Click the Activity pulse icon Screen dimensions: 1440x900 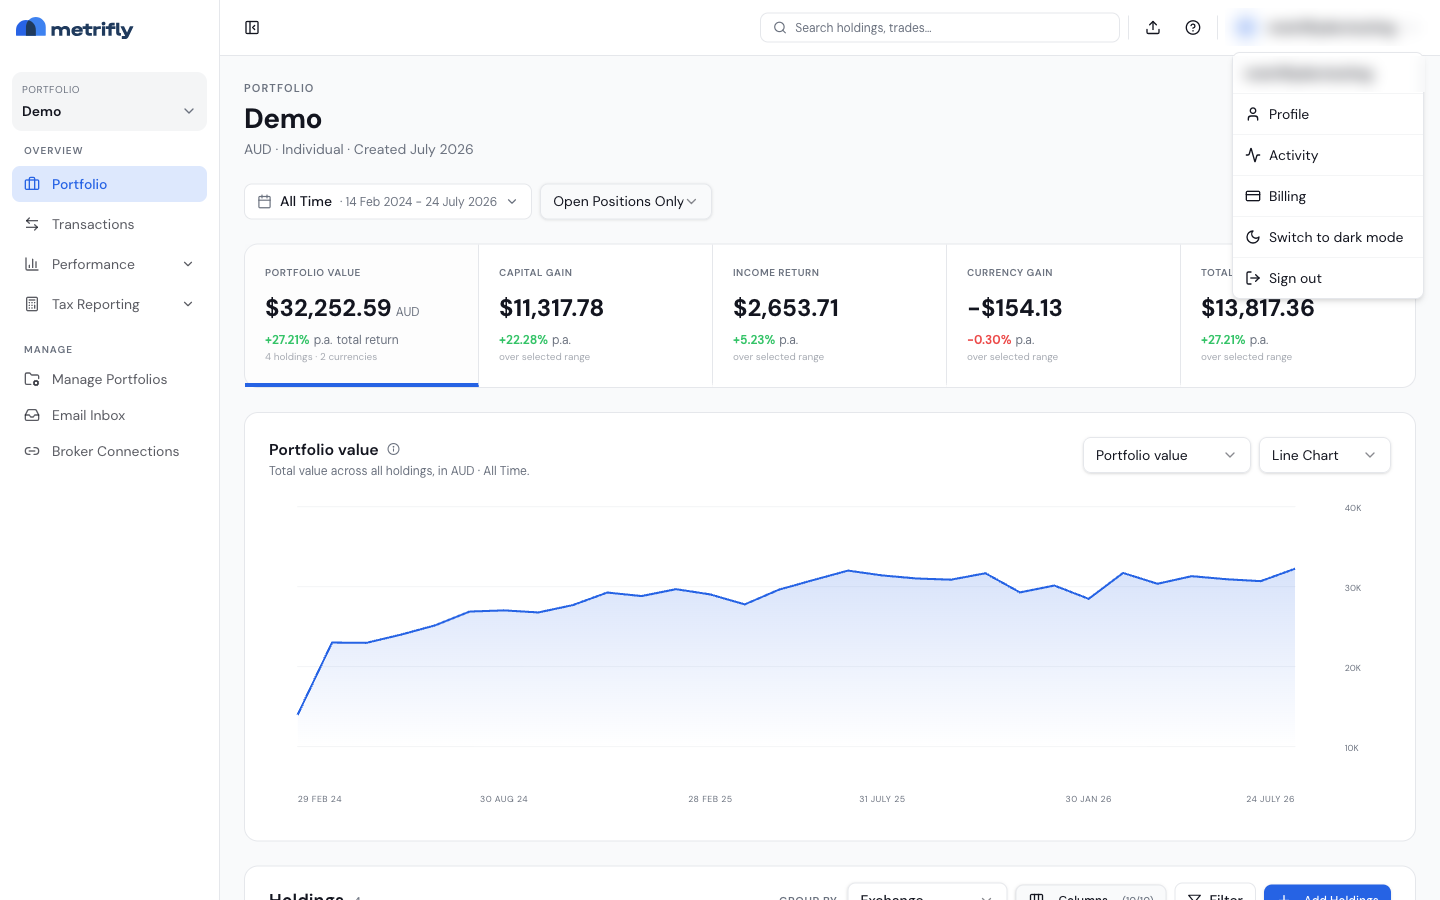pyautogui.click(x=1253, y=155)
